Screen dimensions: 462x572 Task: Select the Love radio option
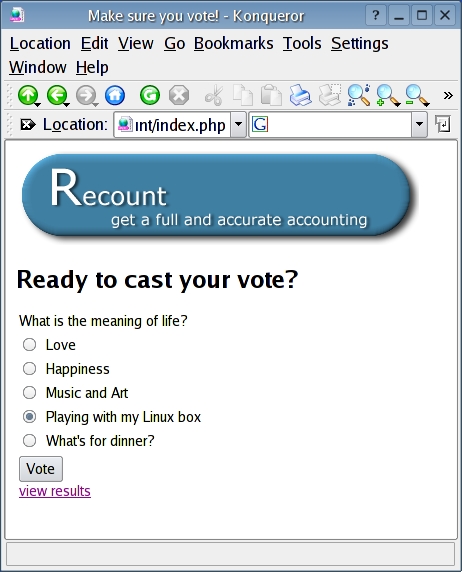coord(29,344)
